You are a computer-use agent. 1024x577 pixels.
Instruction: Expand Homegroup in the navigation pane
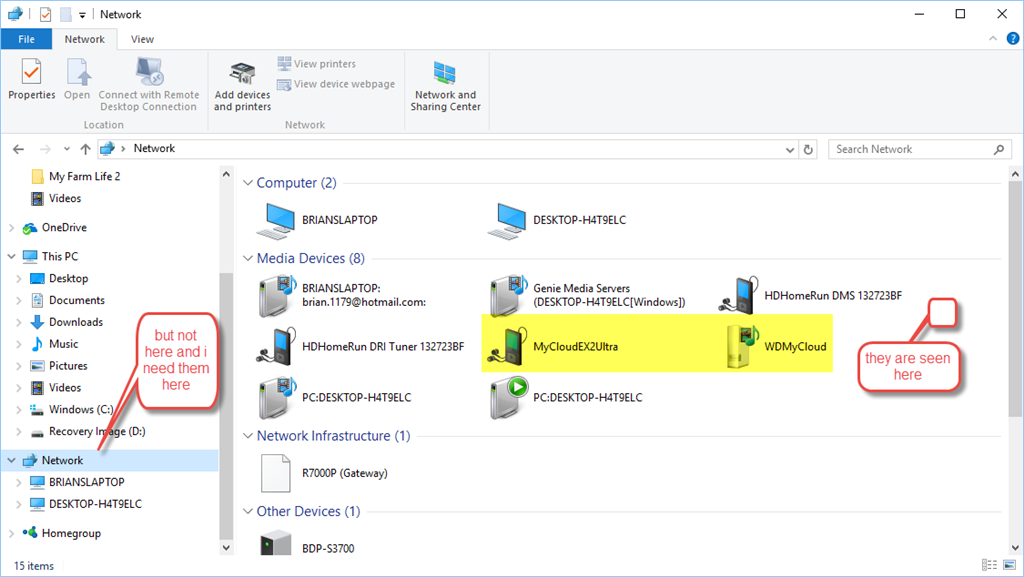tap(11, 533)
